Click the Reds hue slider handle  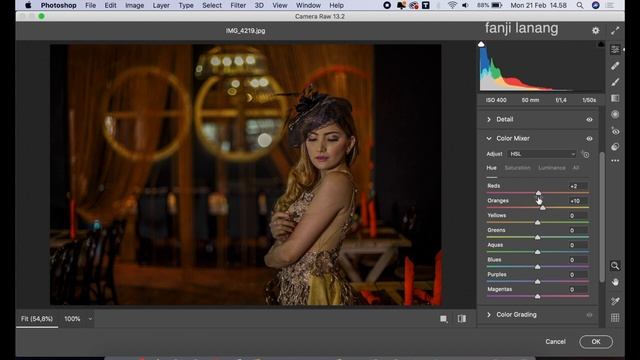tap(538, 193)
